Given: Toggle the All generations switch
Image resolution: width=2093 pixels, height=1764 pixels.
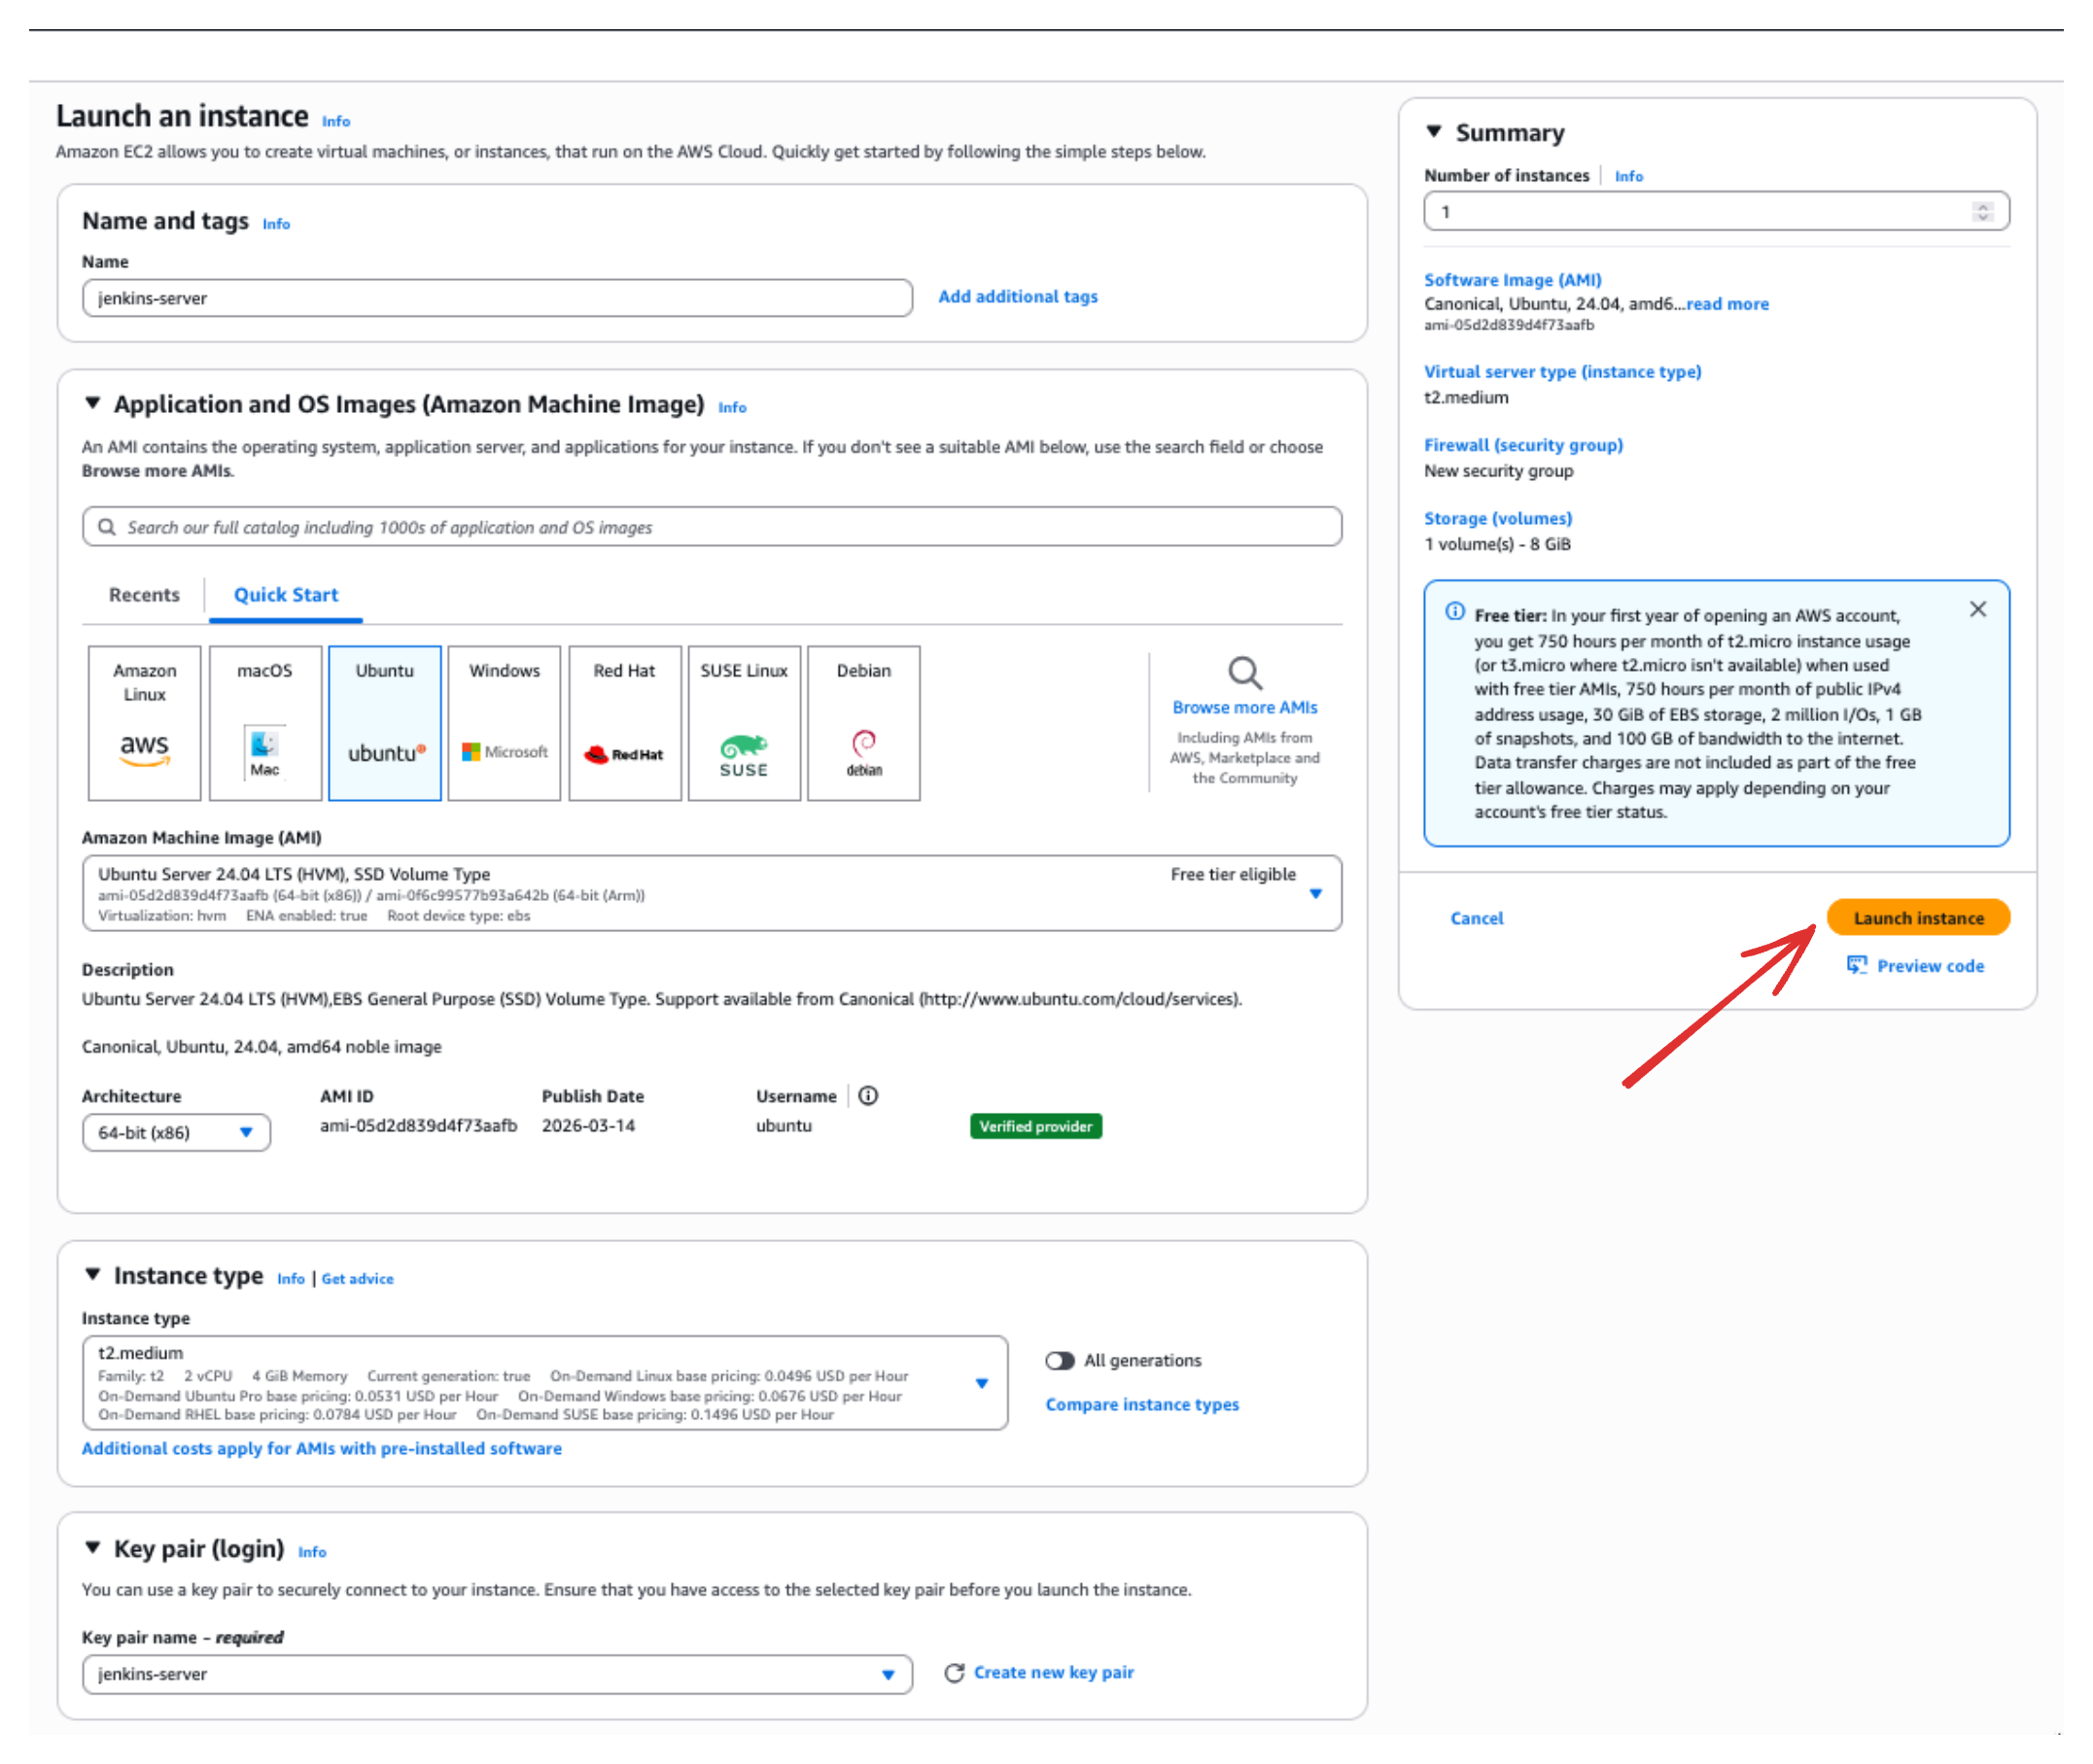Looking at the screenshot, I should 1060,1362.
